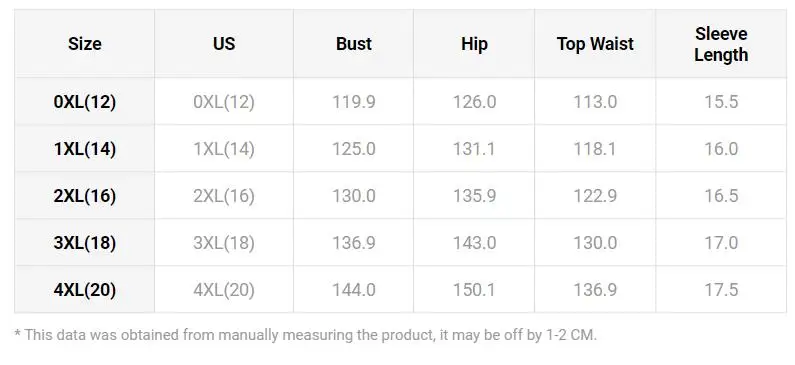The width and height of the screenshot is (795, 365).
Task: Select the 2XL(16) size row label
Action: (85, 196)
